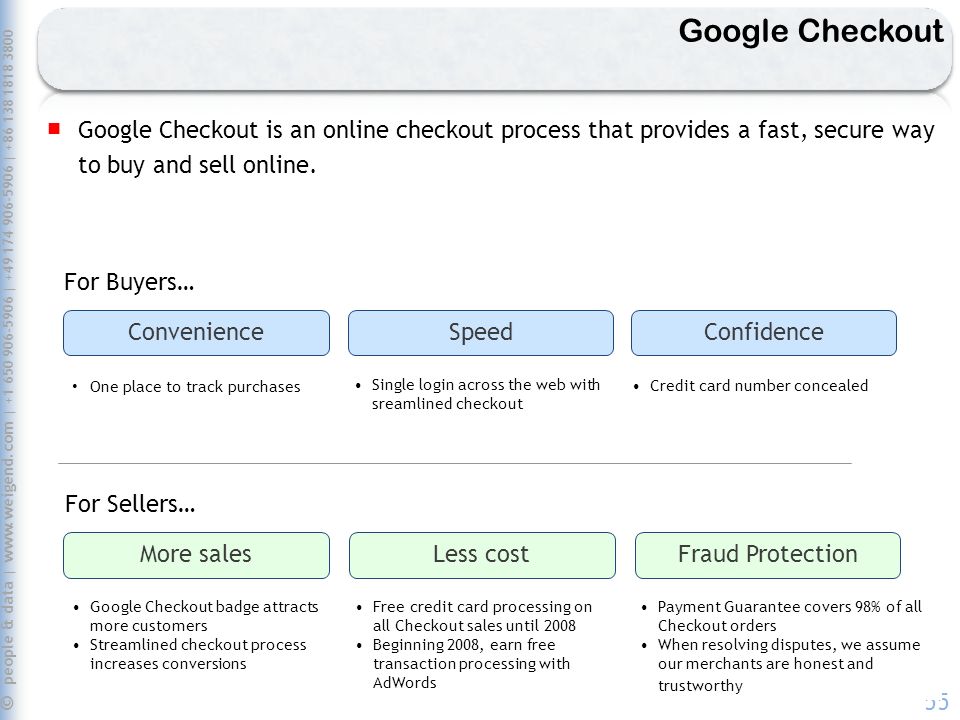The width and height of the screenshot is (960, 720).
Task: Click the Convenience box
Action: 196,332
